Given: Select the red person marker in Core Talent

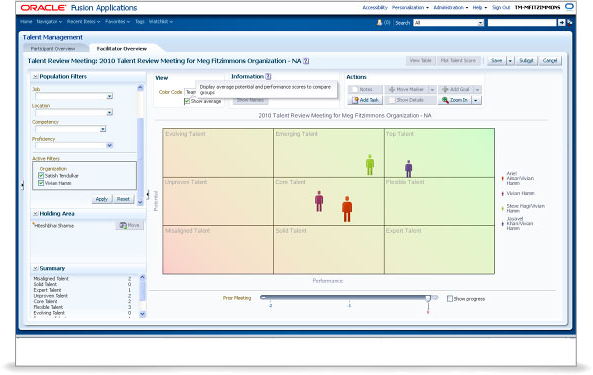Looking at the screenshot, I should (x=347, y=209).
